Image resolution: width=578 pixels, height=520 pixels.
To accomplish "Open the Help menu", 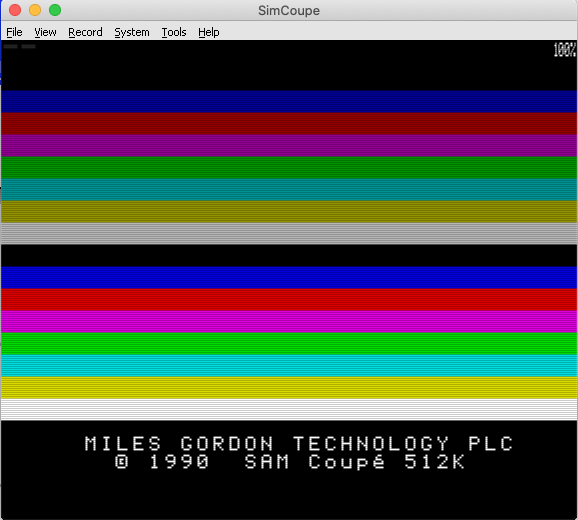I will pyautogui.click(x=209, y=32).
